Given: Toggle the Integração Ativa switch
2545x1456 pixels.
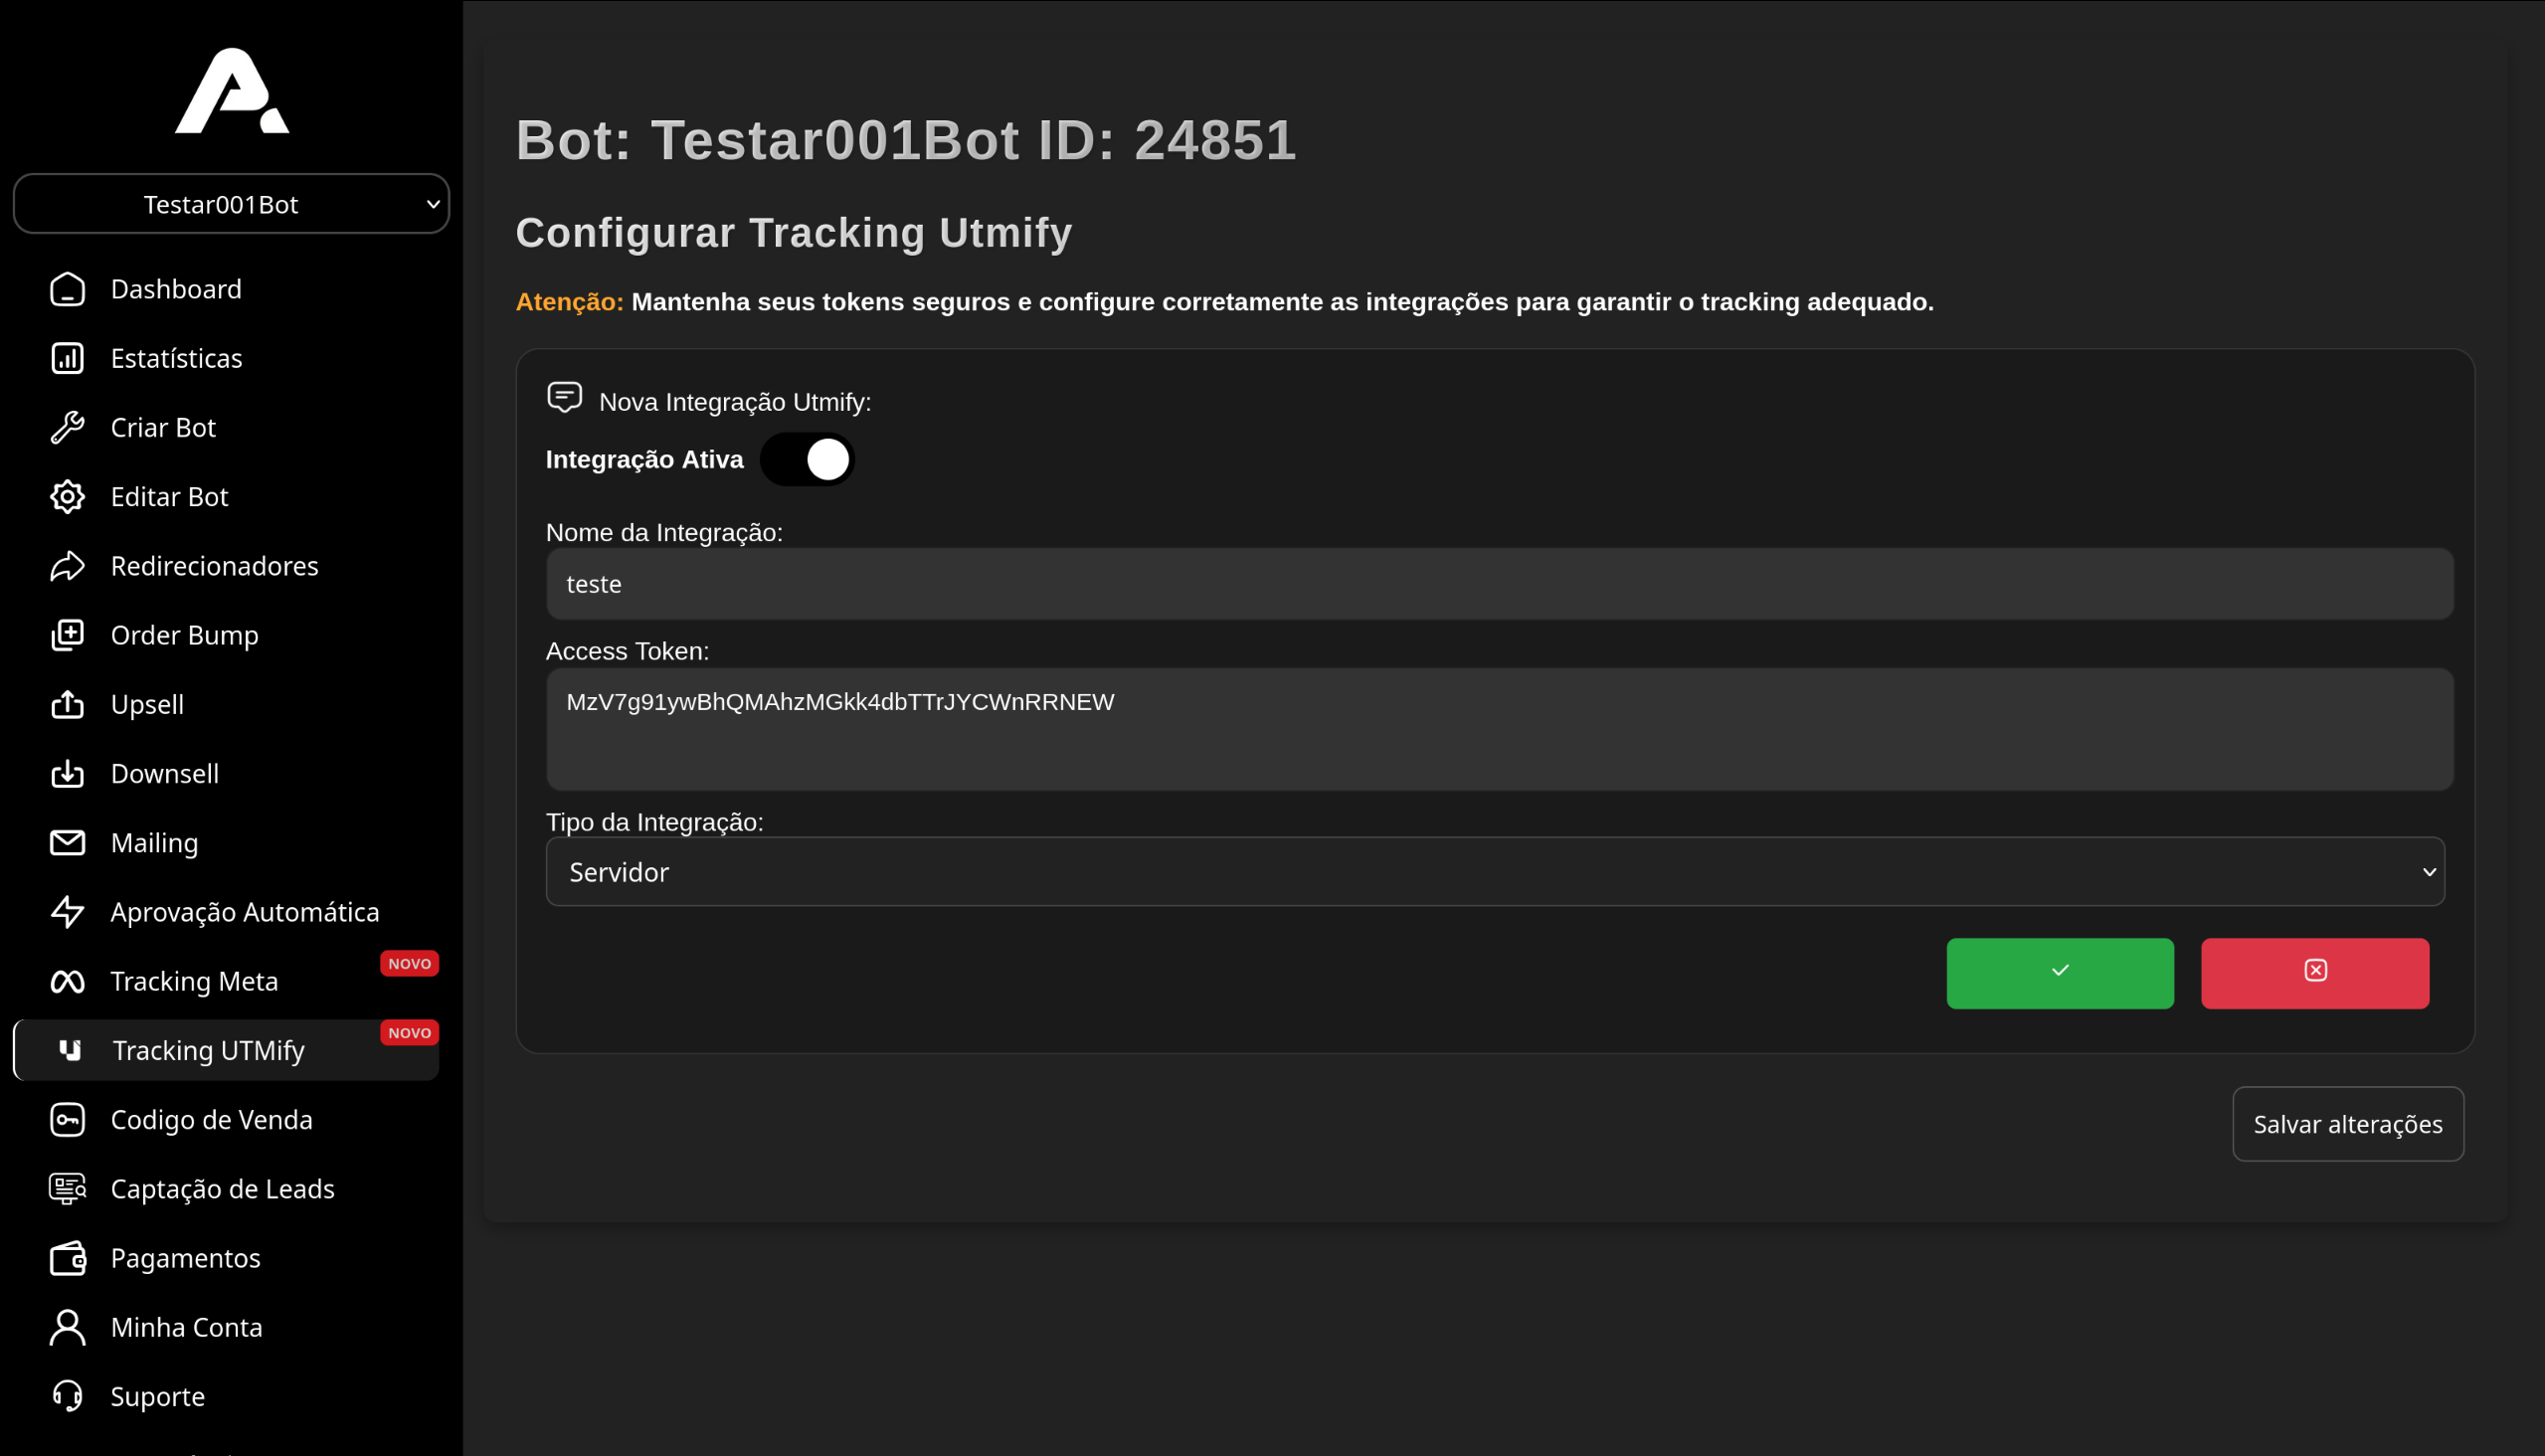Looking at the screenshot, I should 807,459.
